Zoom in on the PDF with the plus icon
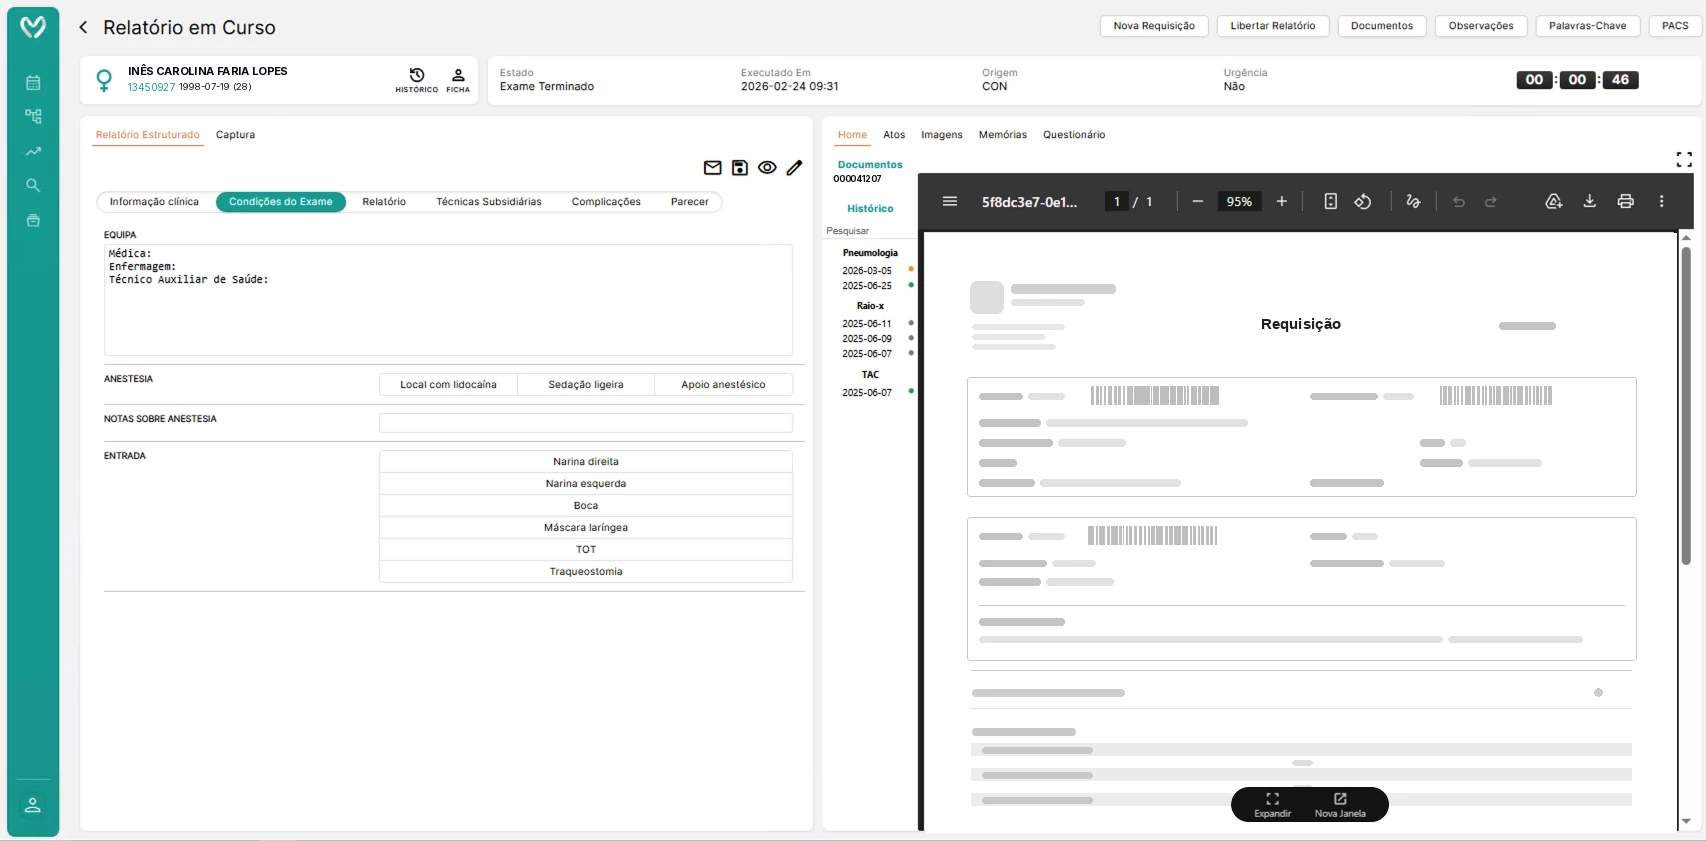This screenshot has width=1706, height=841. [x=1281, y=201]
